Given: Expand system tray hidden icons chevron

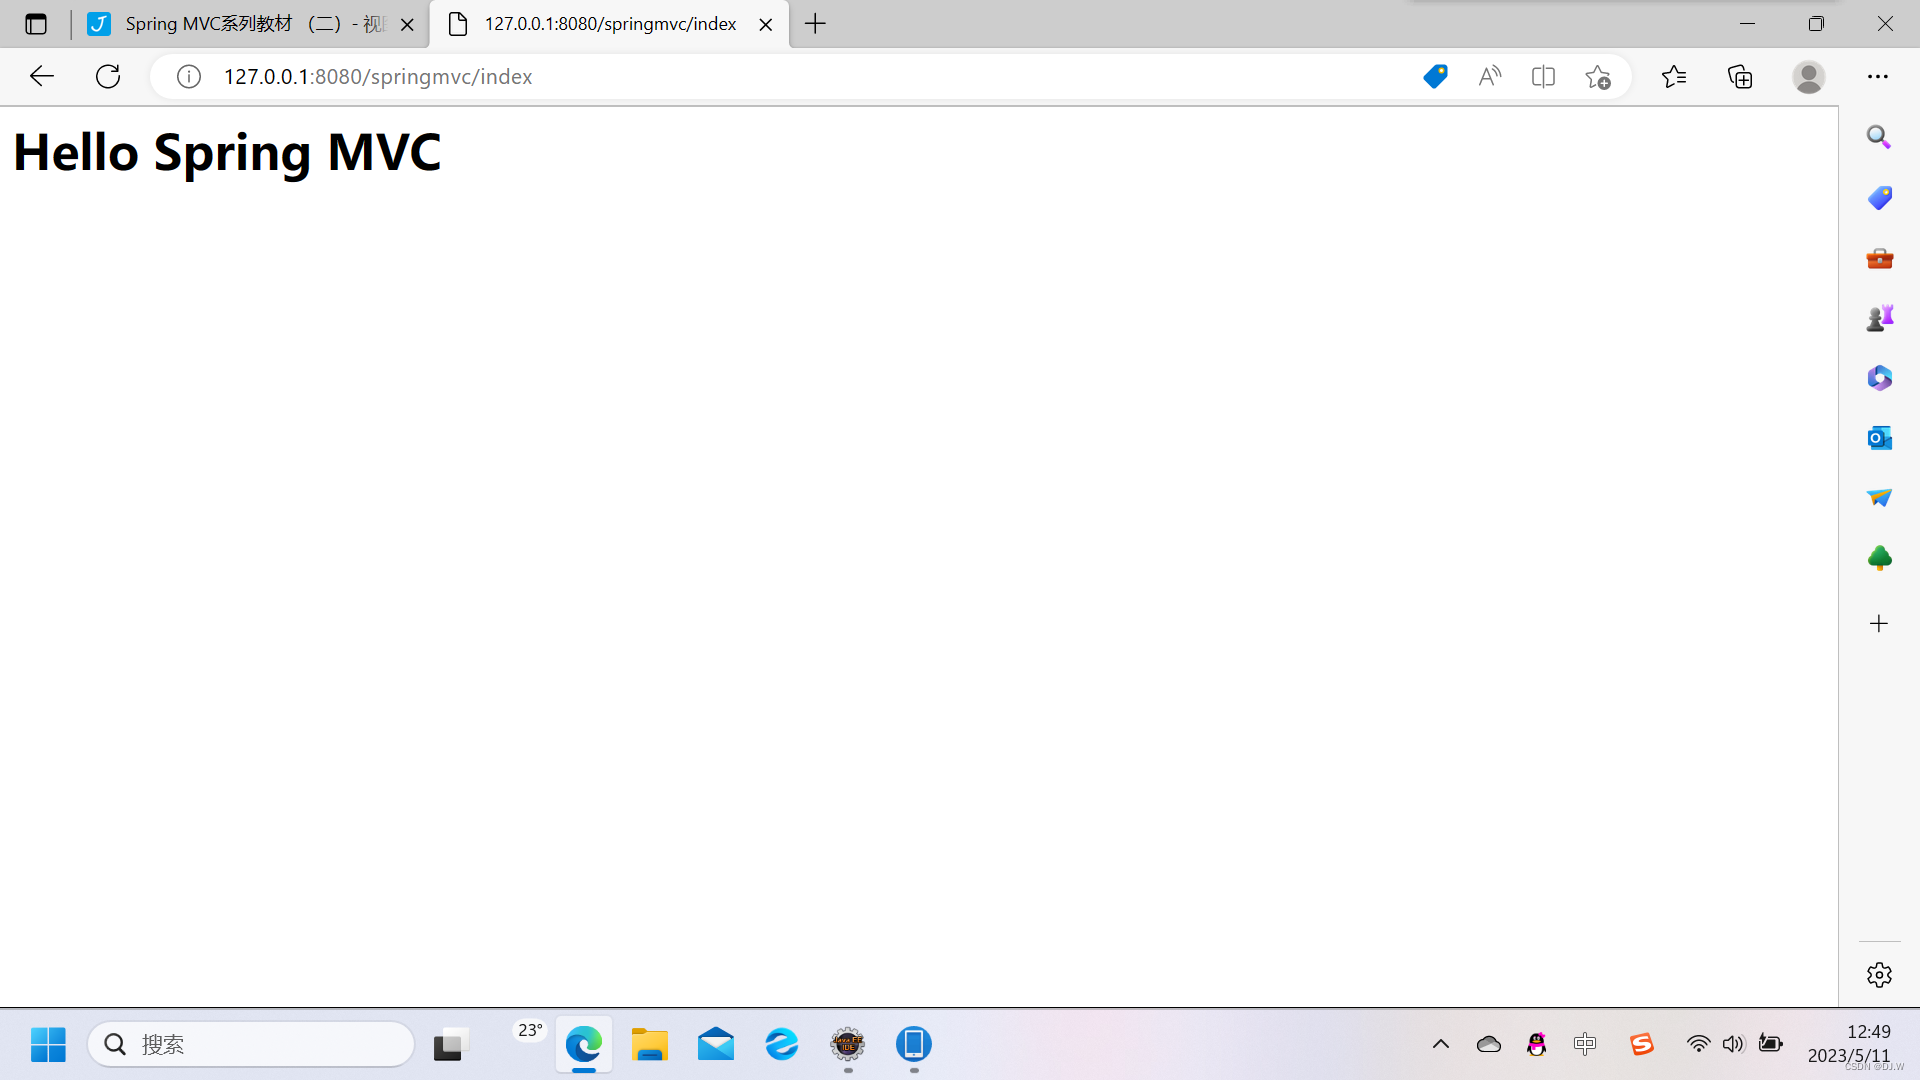Looking at the screenshot, I should pyautogui.click(x=1440, y=1044).
